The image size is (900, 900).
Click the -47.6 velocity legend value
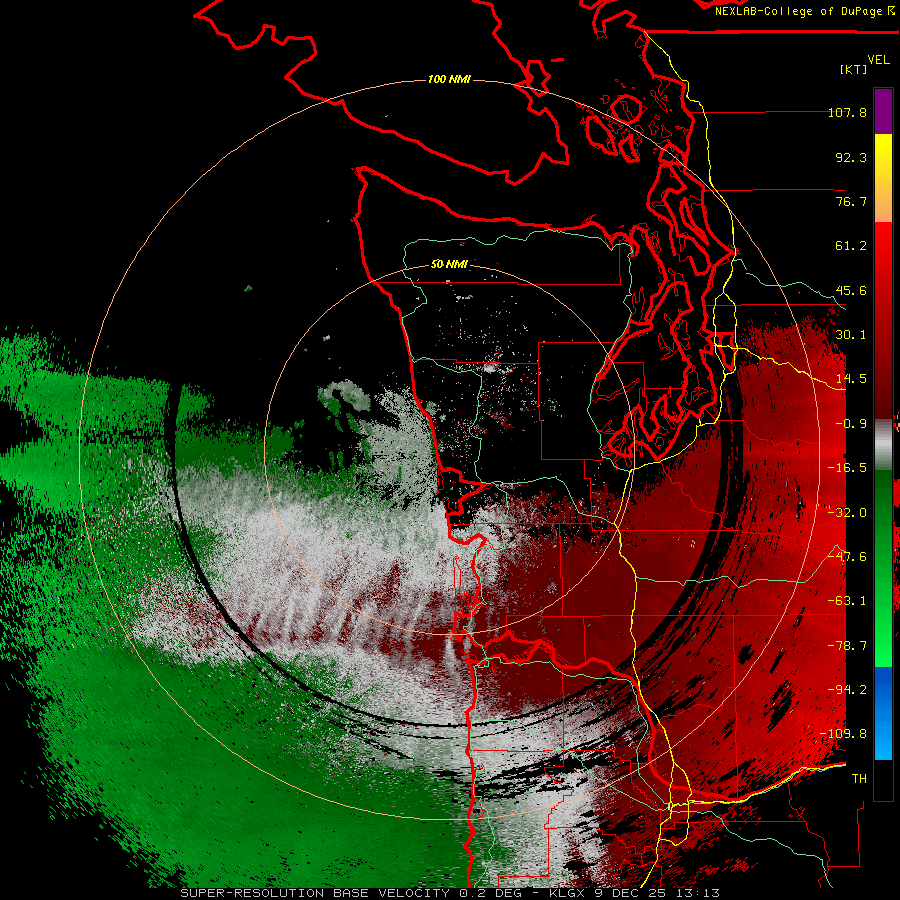pos(847,557)
